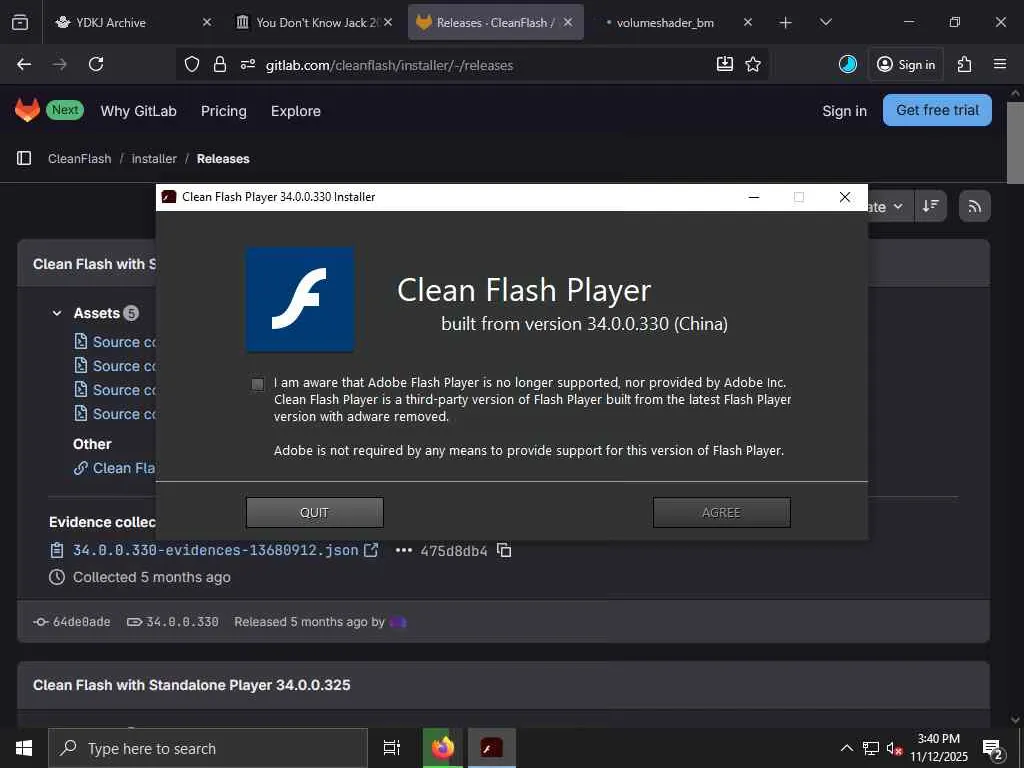Go back to the previous page
Screen dimensions: 1024x768
(24, 64)
